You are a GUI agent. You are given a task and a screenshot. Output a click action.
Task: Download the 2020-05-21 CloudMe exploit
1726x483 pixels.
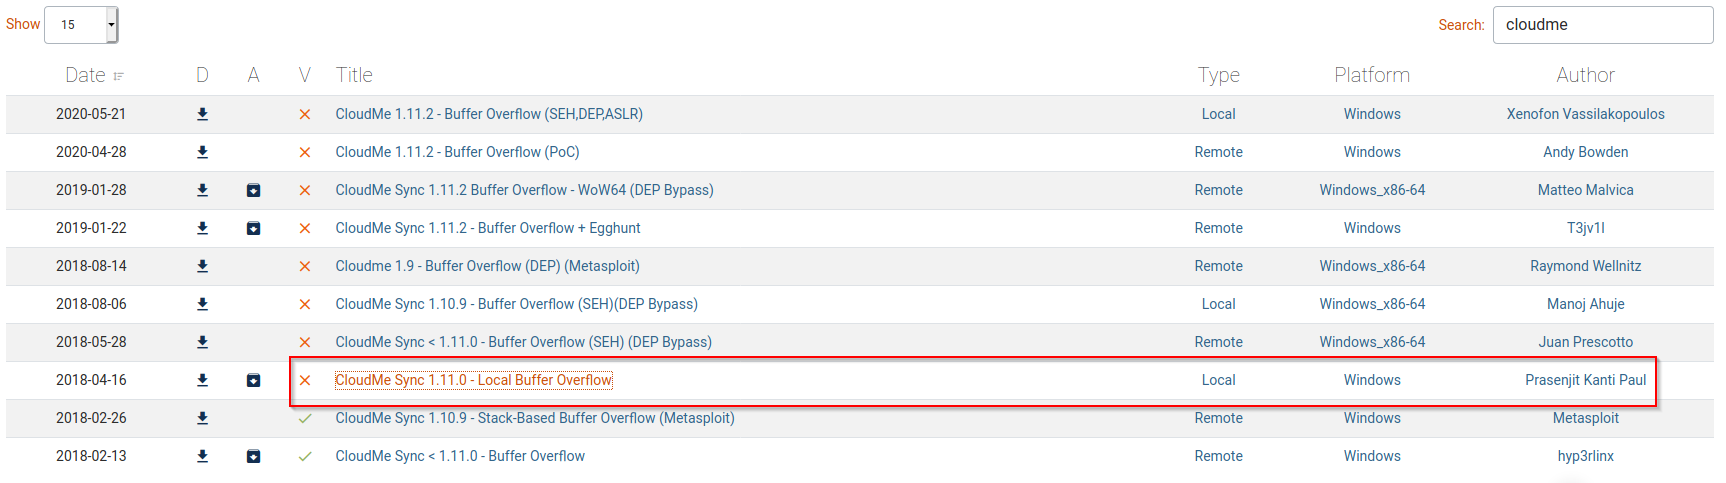(x=202, y=114)
